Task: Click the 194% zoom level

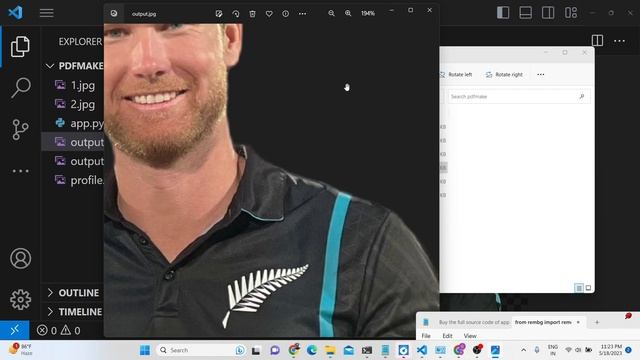Action: (x=368, y=13)
